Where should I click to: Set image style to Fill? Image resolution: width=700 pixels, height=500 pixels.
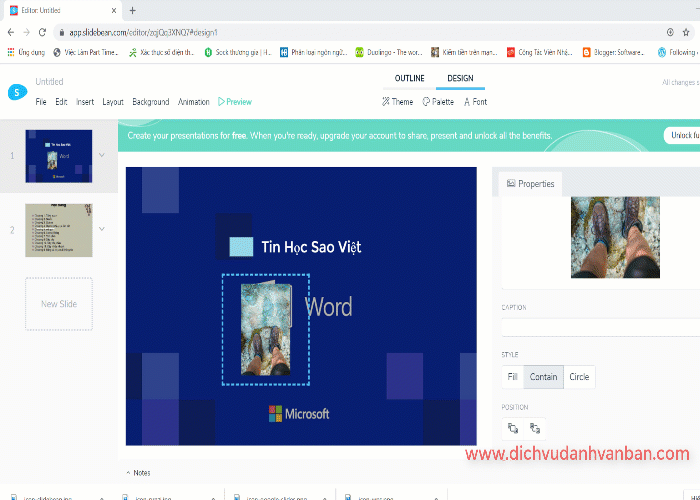click(512, 377)
